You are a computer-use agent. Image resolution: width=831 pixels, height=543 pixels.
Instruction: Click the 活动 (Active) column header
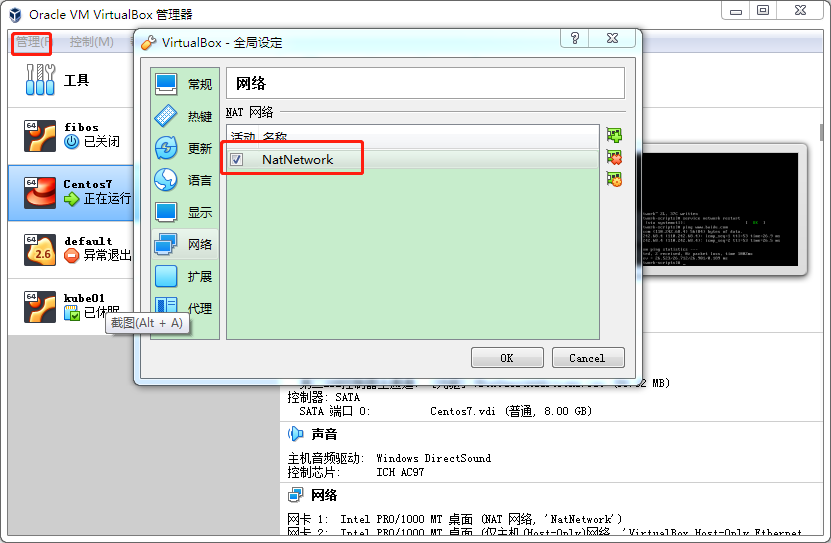tap(243, 137)
